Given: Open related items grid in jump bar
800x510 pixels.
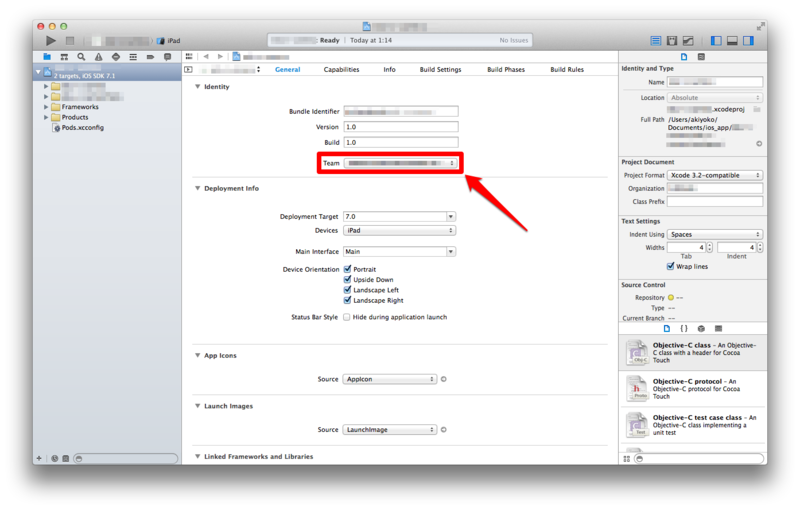Looking at the screenshot, I should tap(189, 57).
